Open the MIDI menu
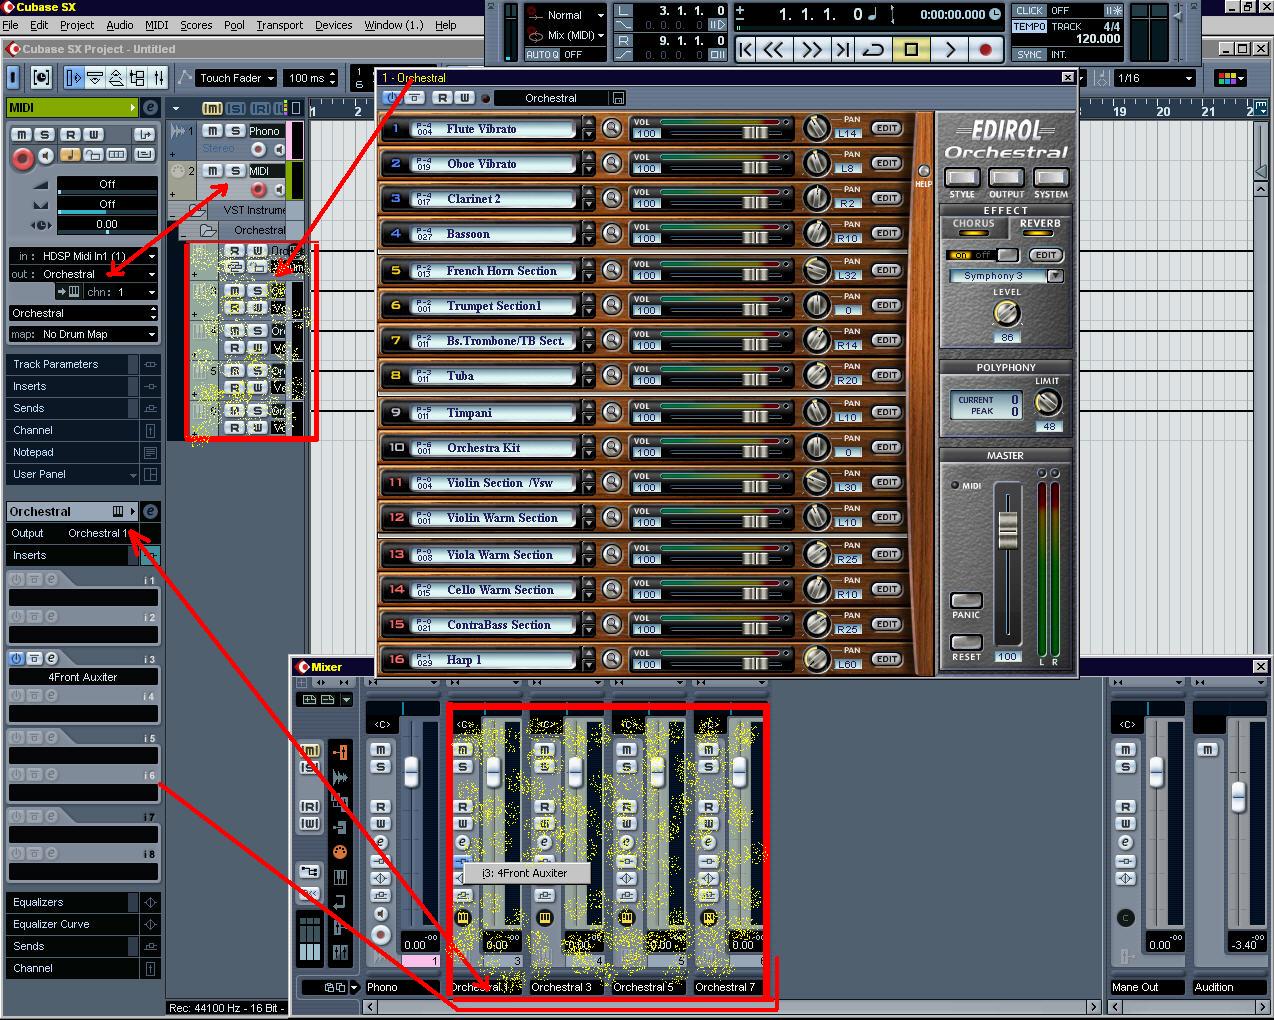Viewport: 1274px width, 1020px height. point(156,25)
